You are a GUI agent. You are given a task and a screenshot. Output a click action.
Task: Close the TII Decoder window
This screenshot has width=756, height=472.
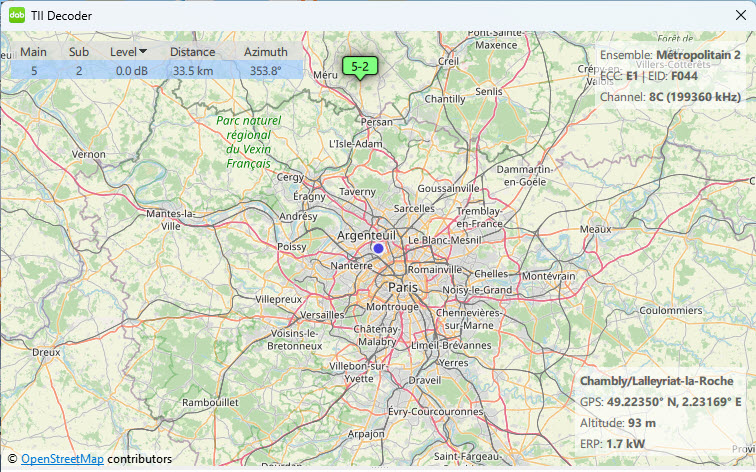741,15
